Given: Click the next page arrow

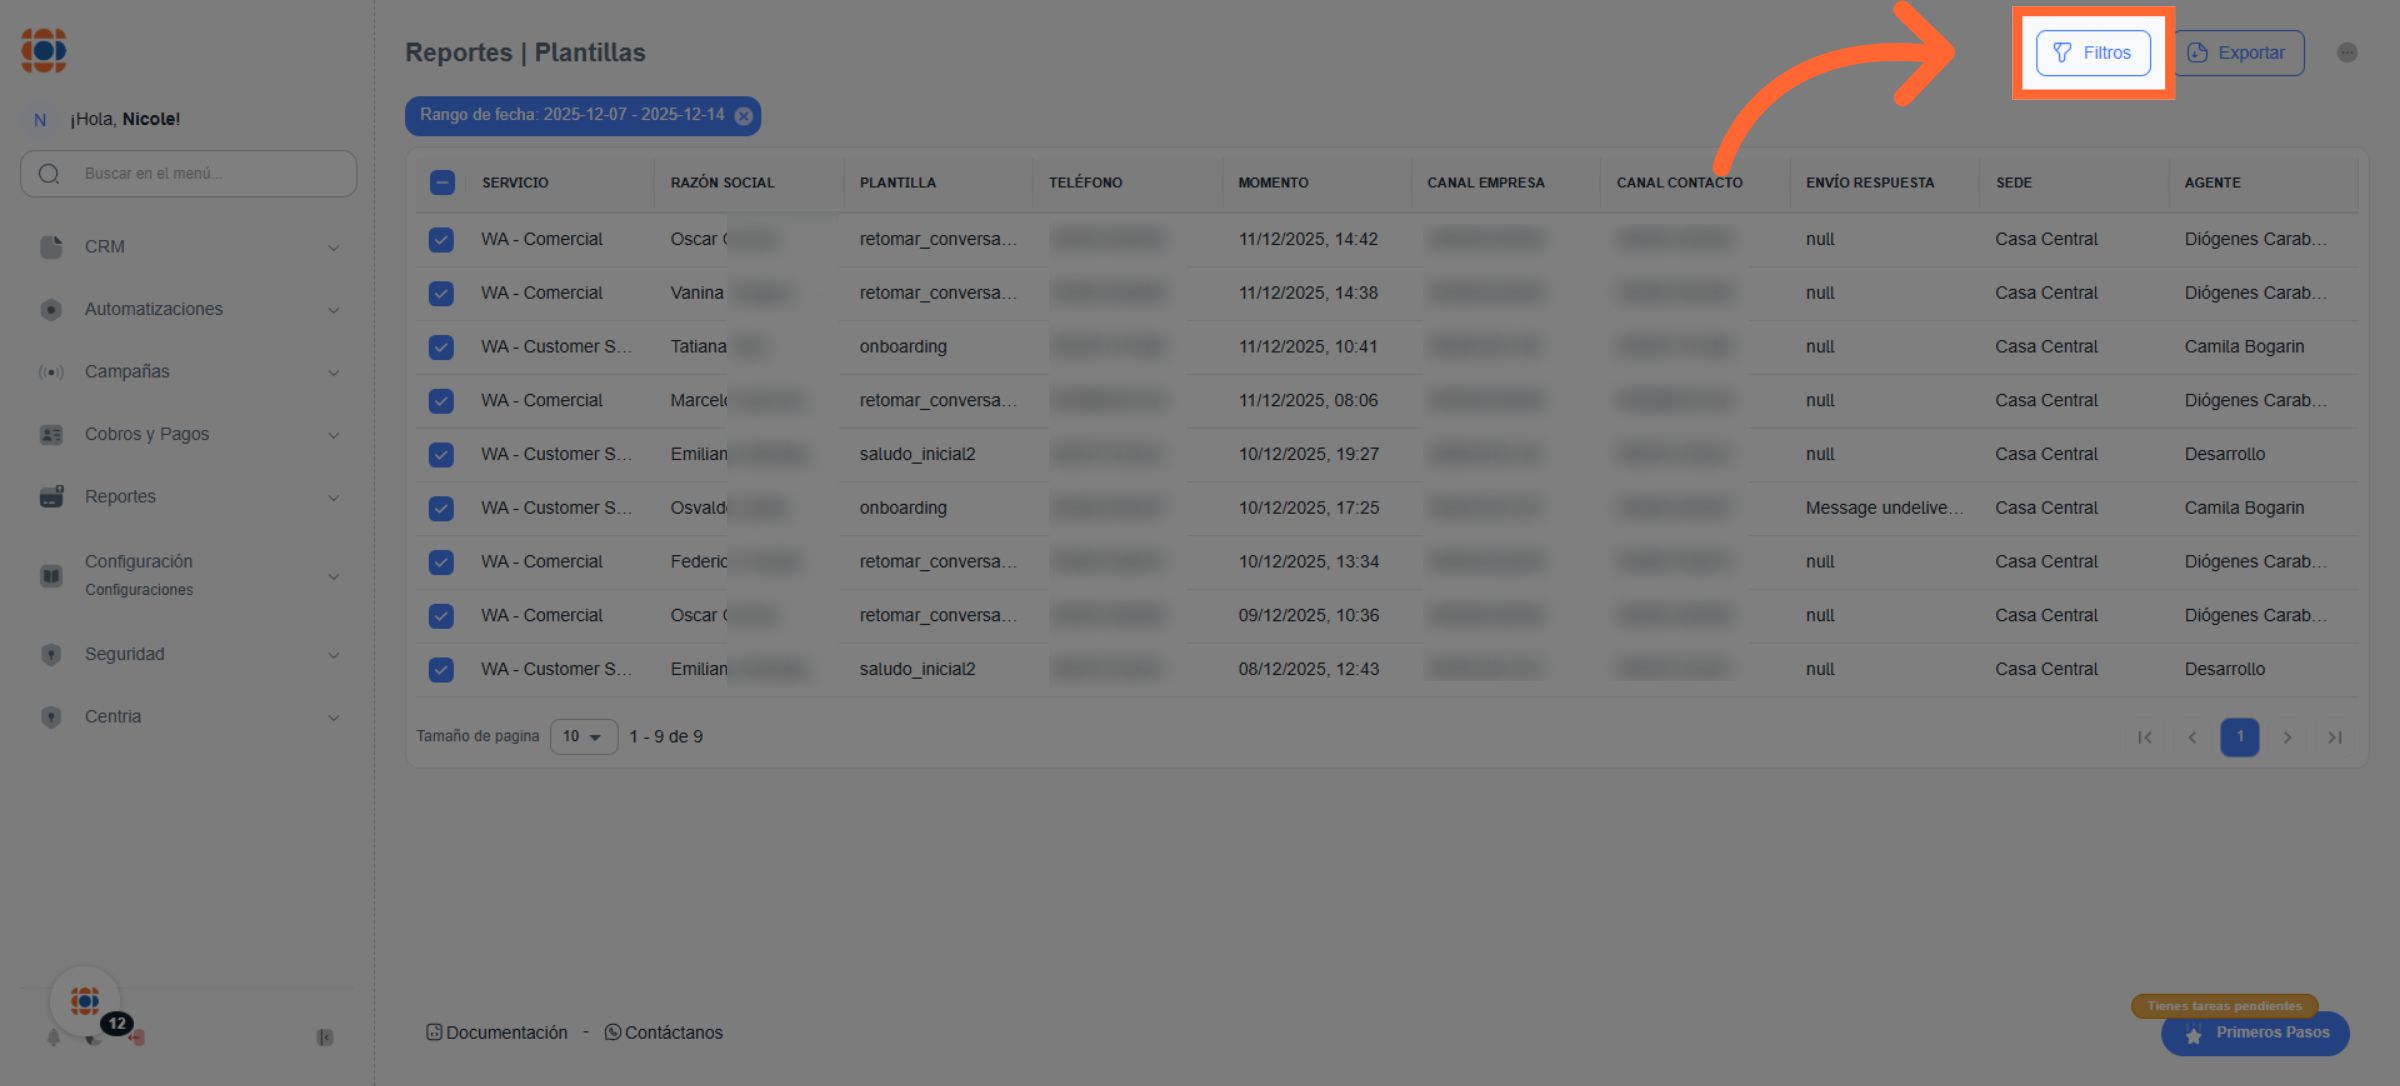Looking at the screenshot, I should (x=2287, y=737).
